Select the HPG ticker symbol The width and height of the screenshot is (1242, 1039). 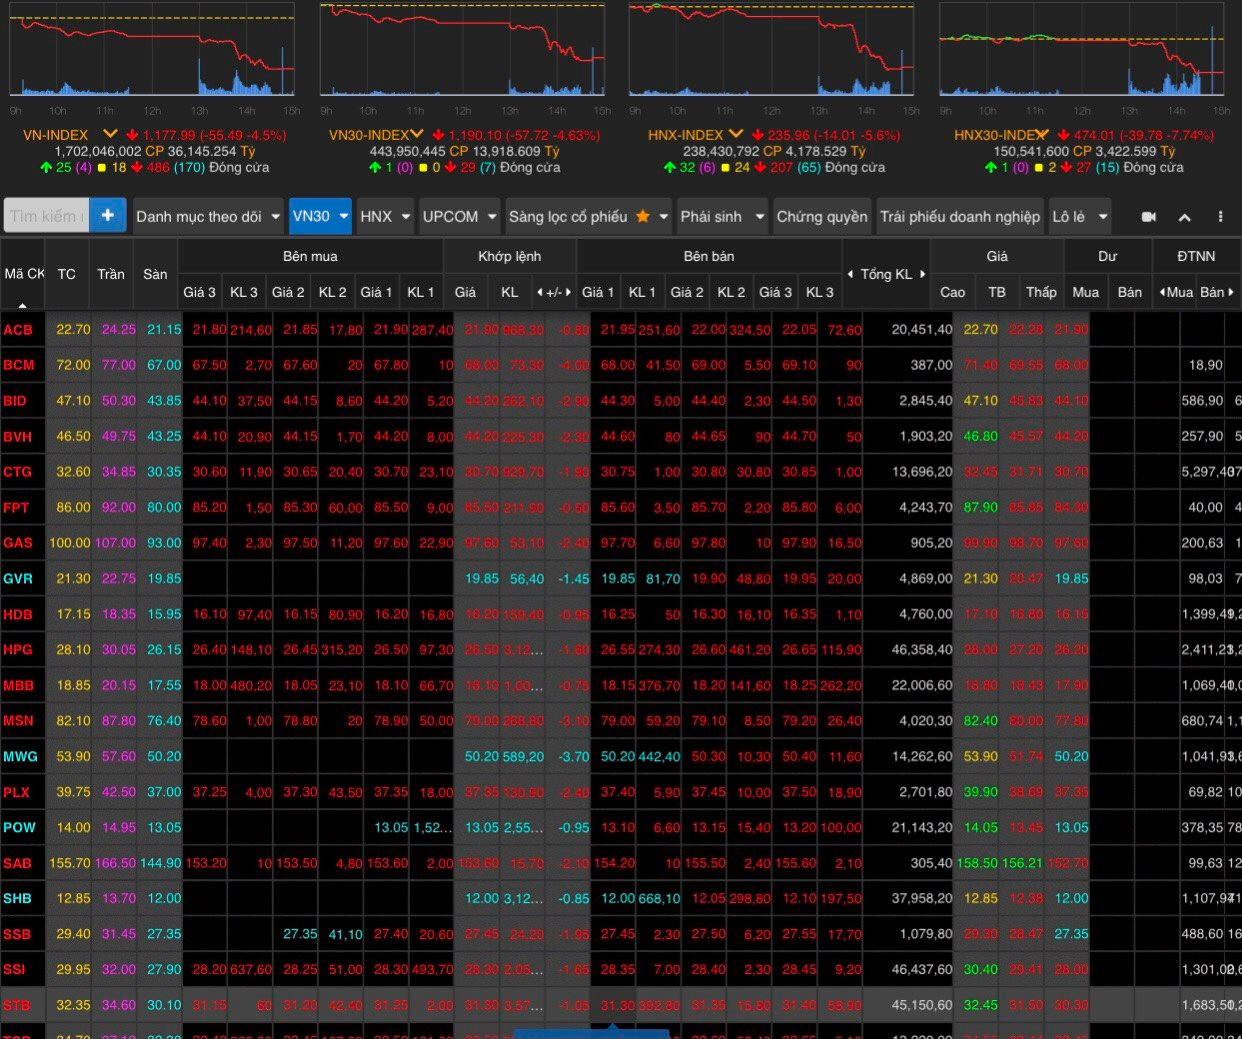18,650
